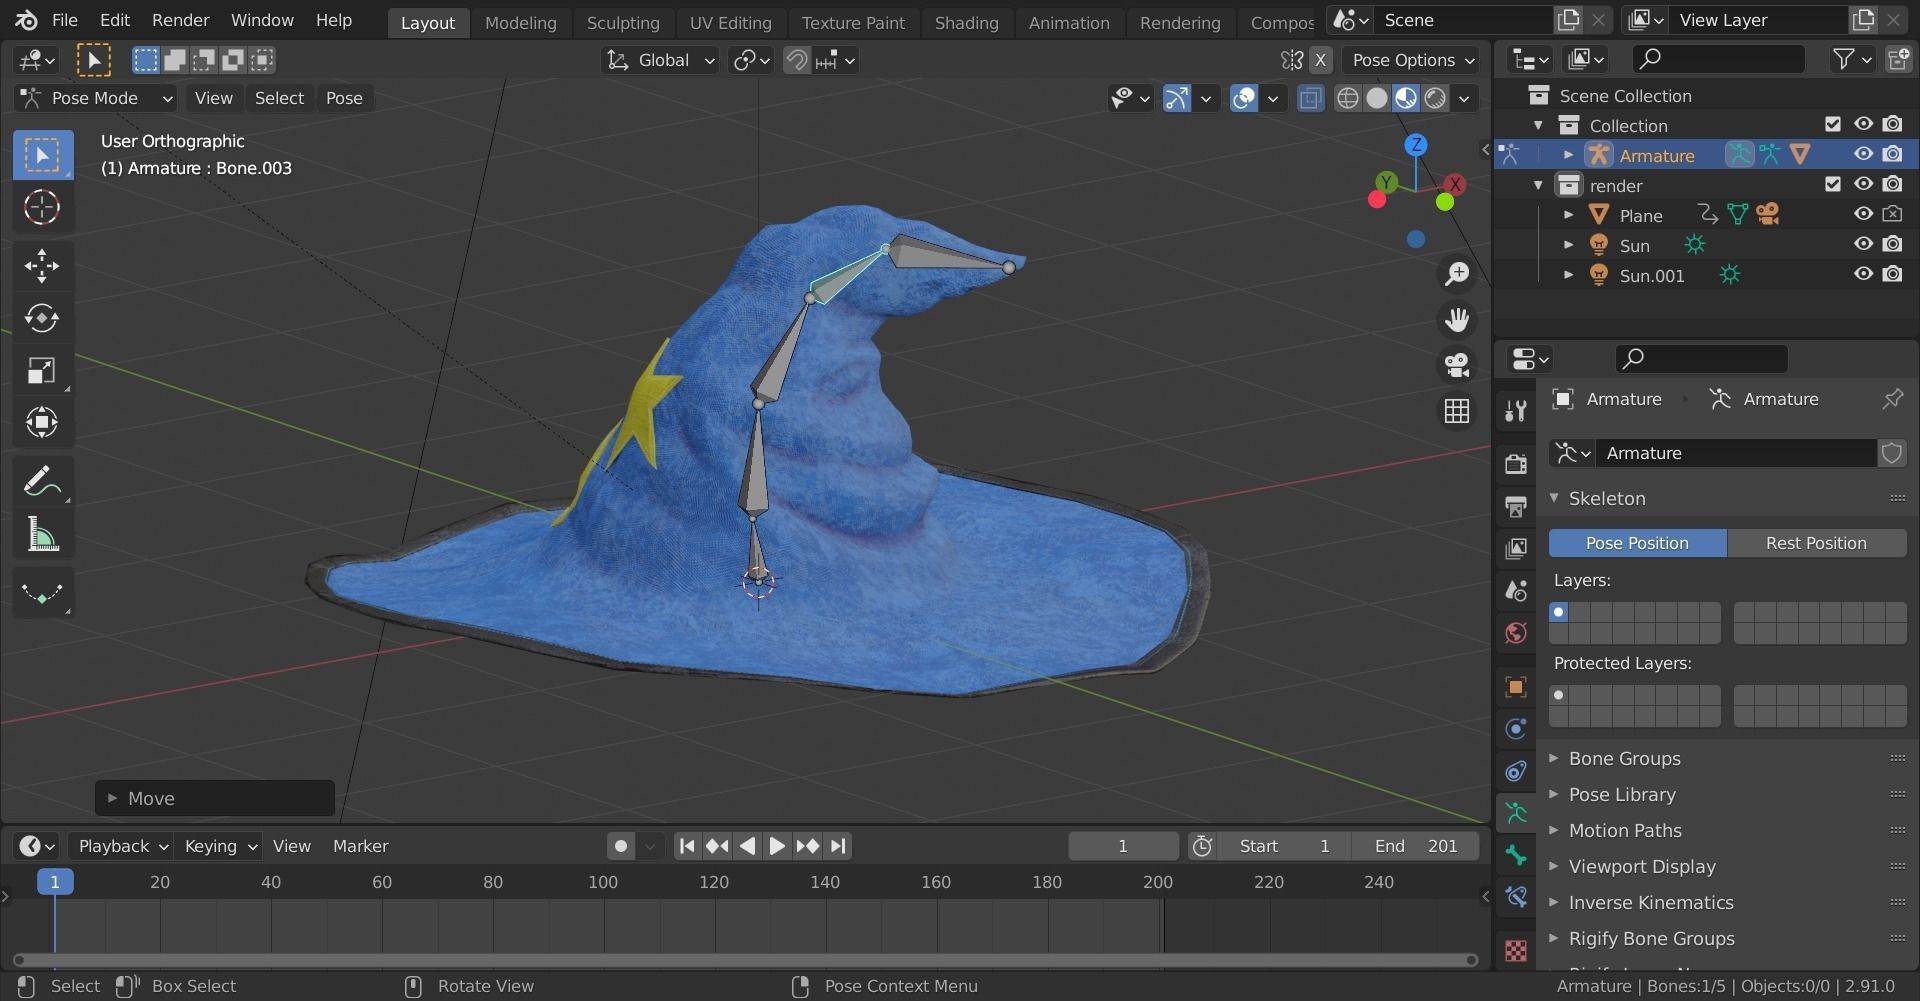This screenshot has width=1920, height=1001.
Task: Expand the Move operator panel
Action: (x=215, y=798)
